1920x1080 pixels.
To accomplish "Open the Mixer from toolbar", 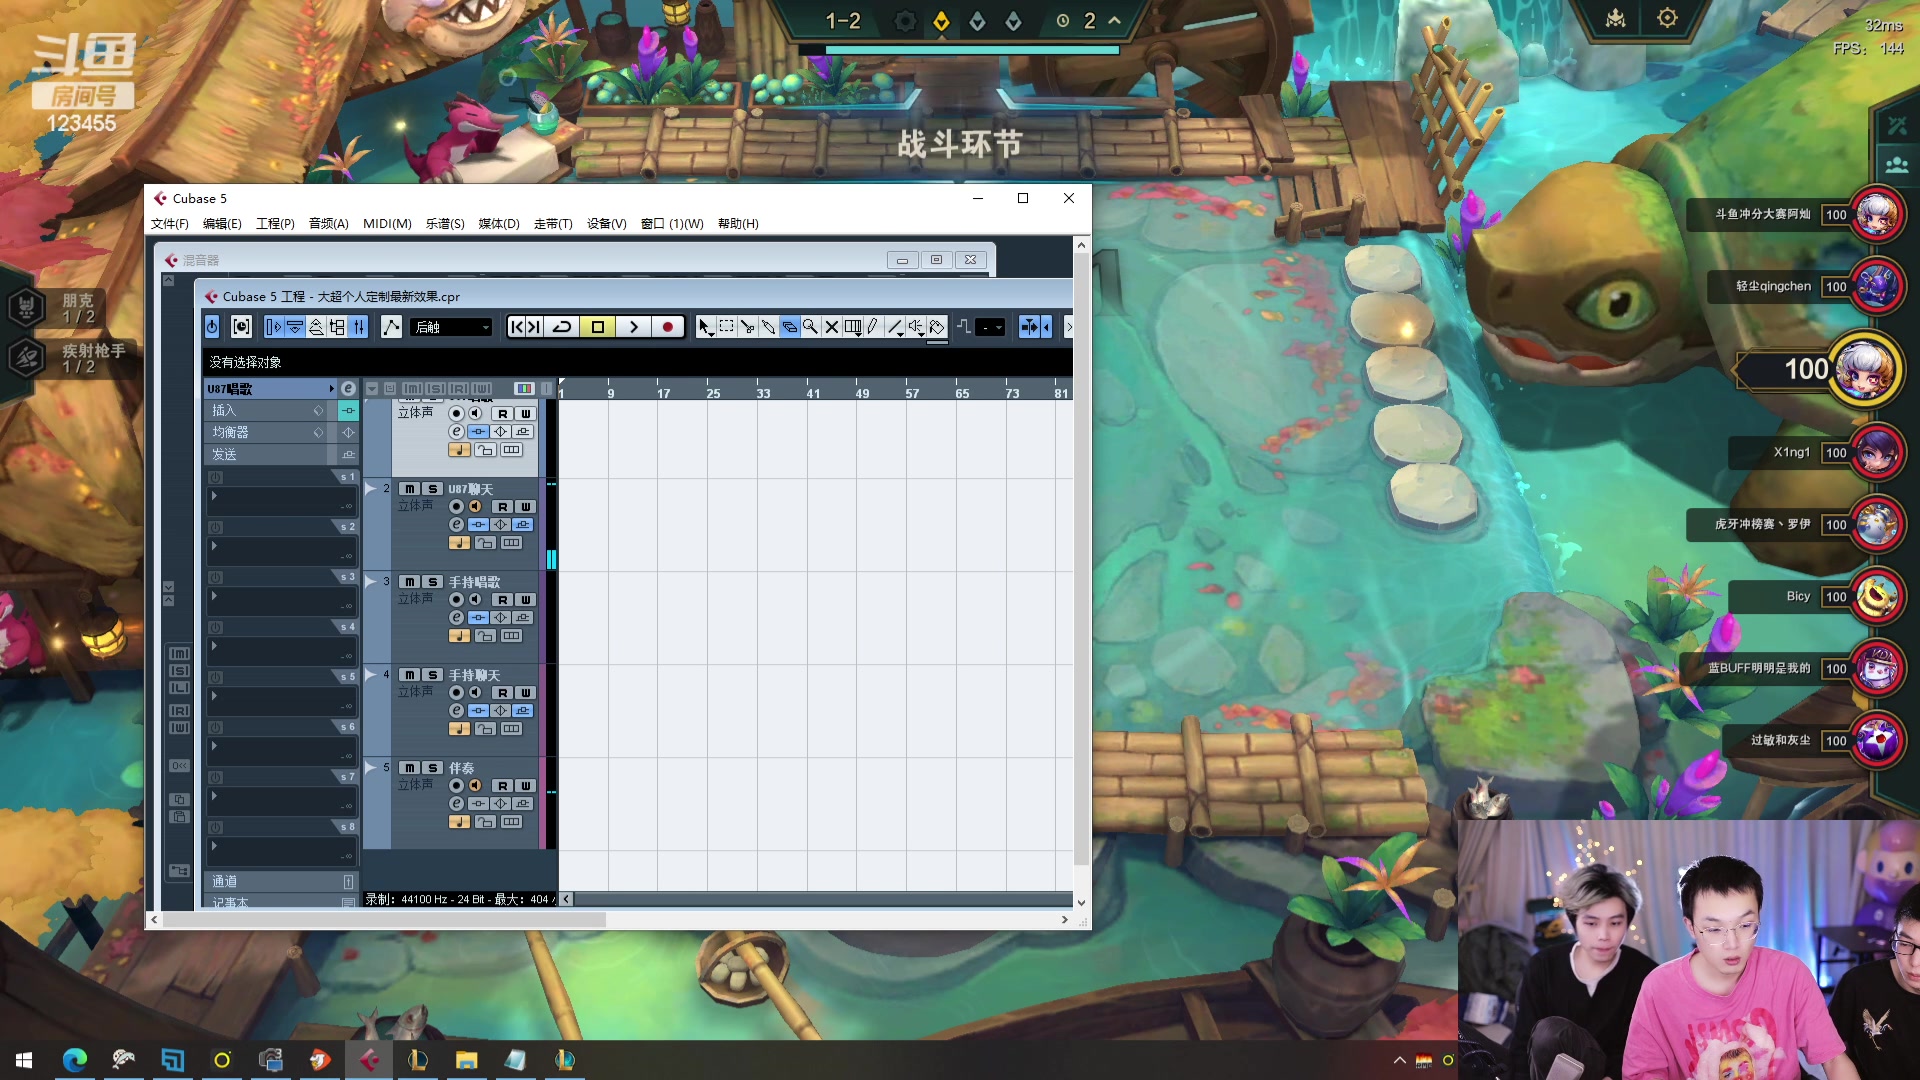I will [358, 327].
